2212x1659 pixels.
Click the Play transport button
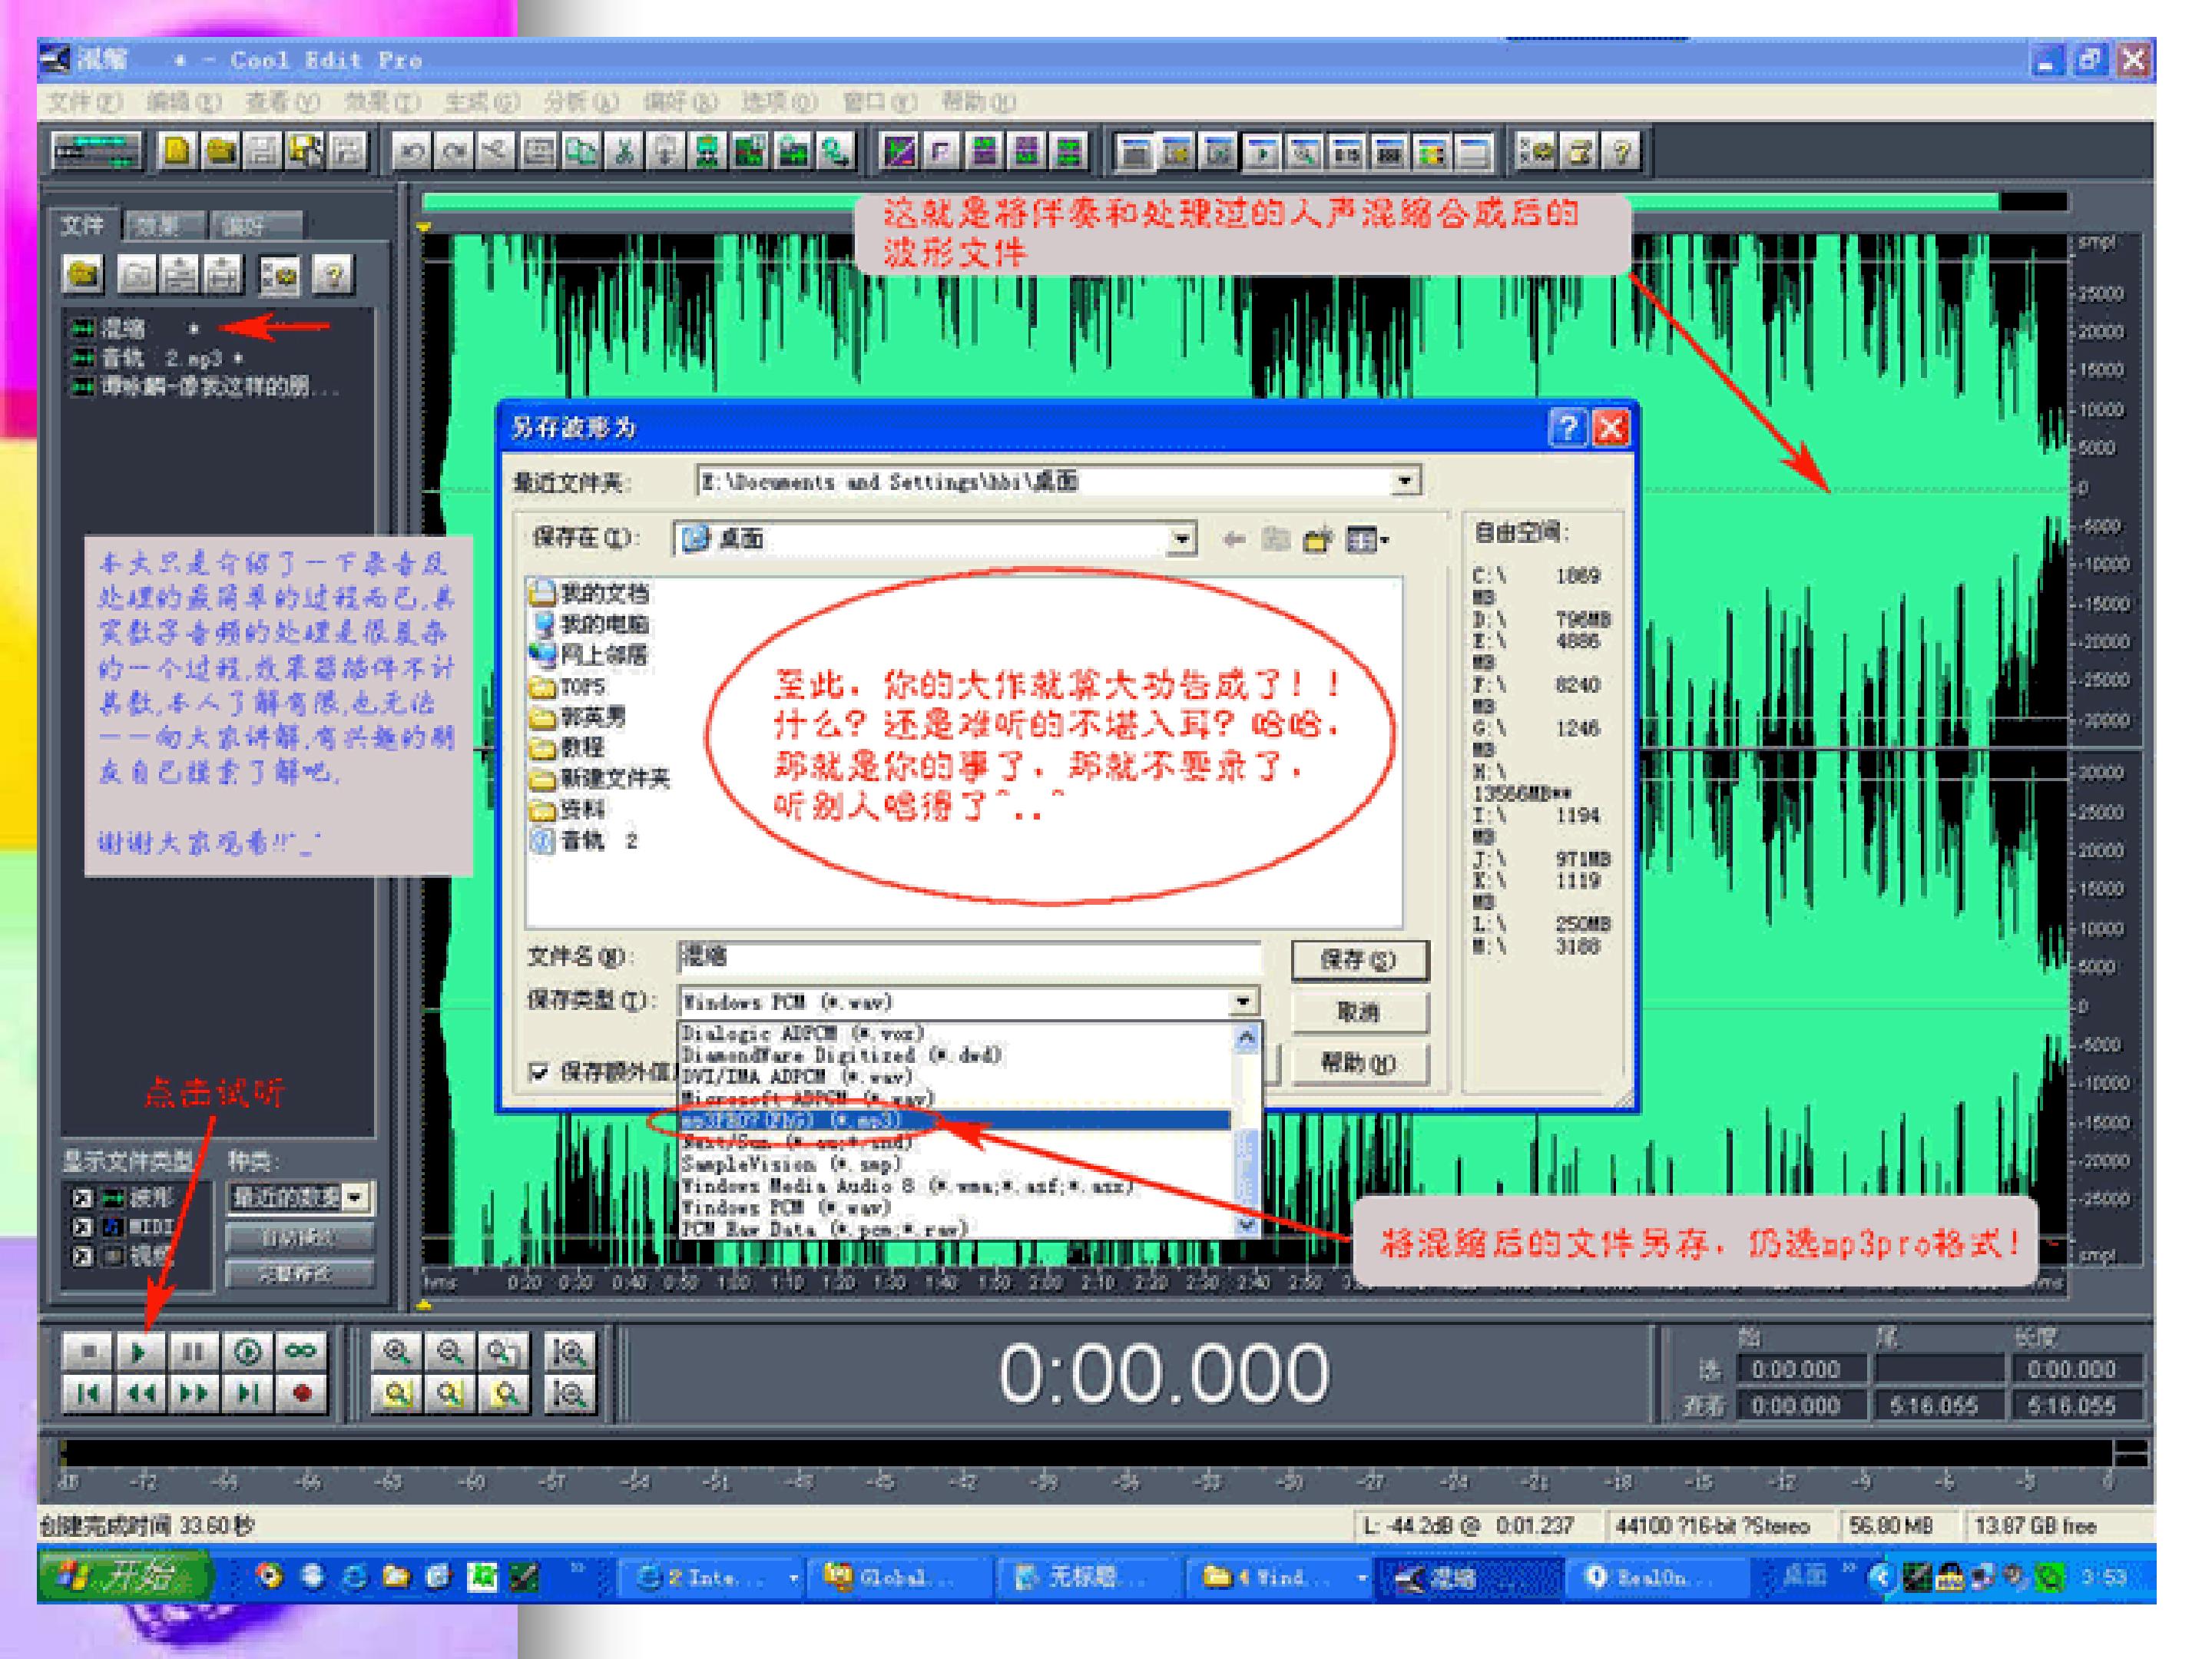[138, 1352]
